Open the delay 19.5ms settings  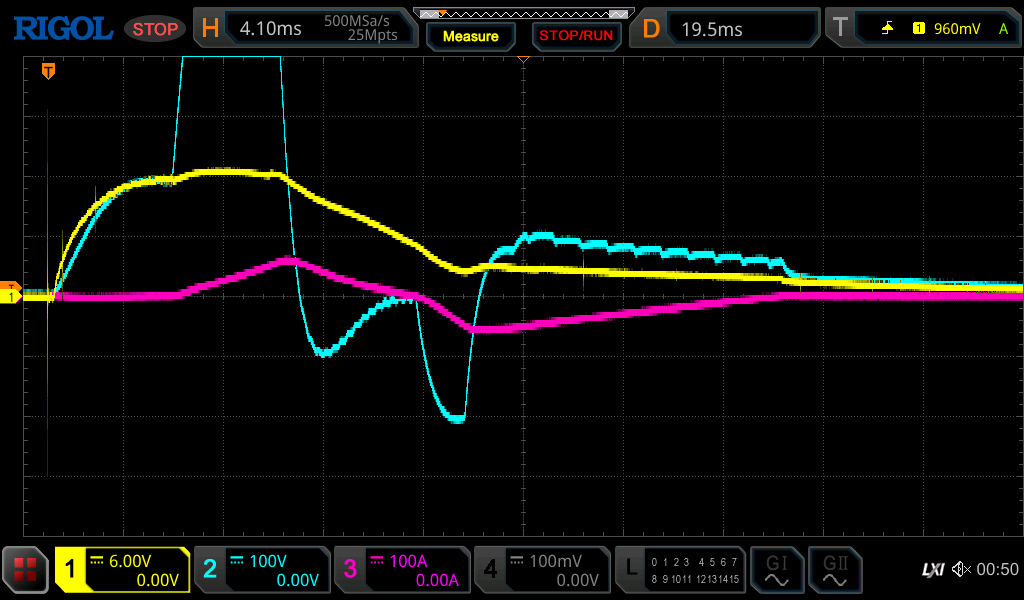(x=728, y=28)
